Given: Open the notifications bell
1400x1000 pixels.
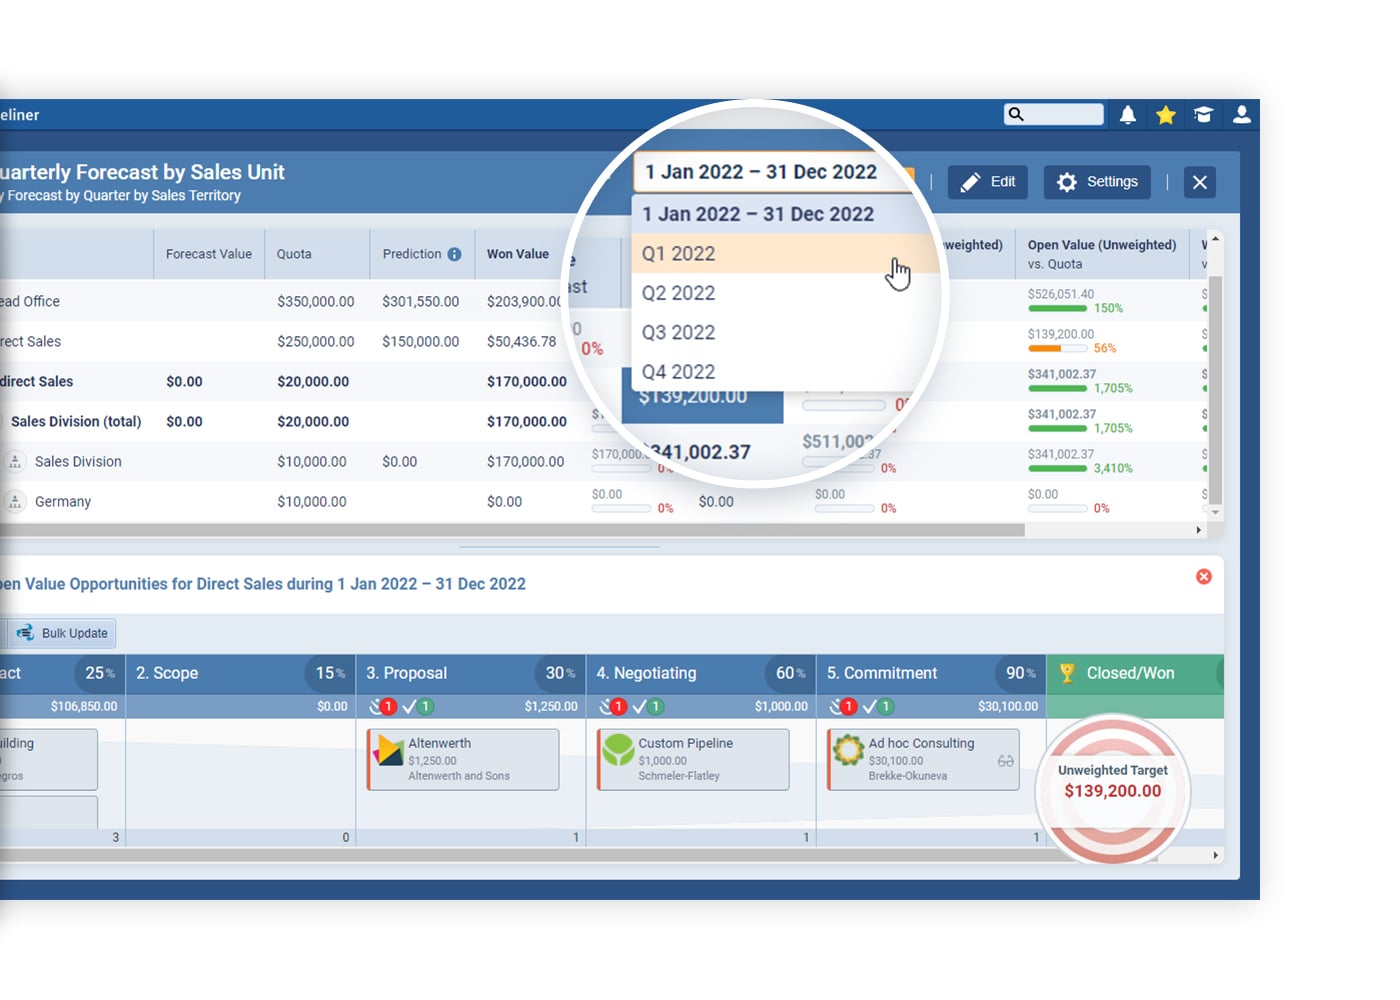Looking at the screenshot, I should (x=1127, y=115).
